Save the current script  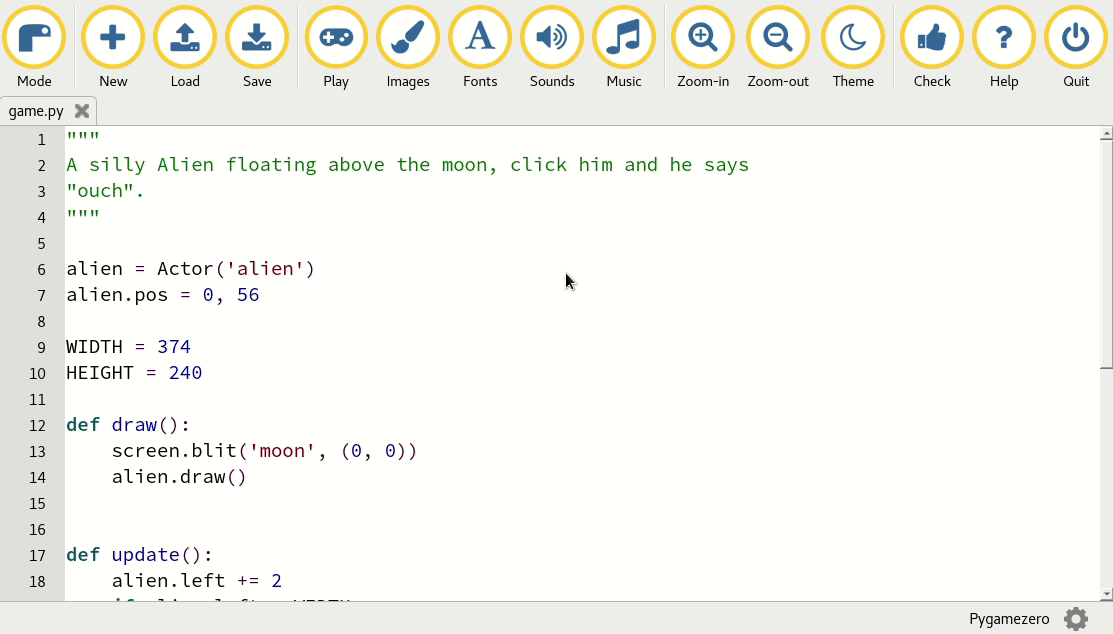[x=257, y=35]
